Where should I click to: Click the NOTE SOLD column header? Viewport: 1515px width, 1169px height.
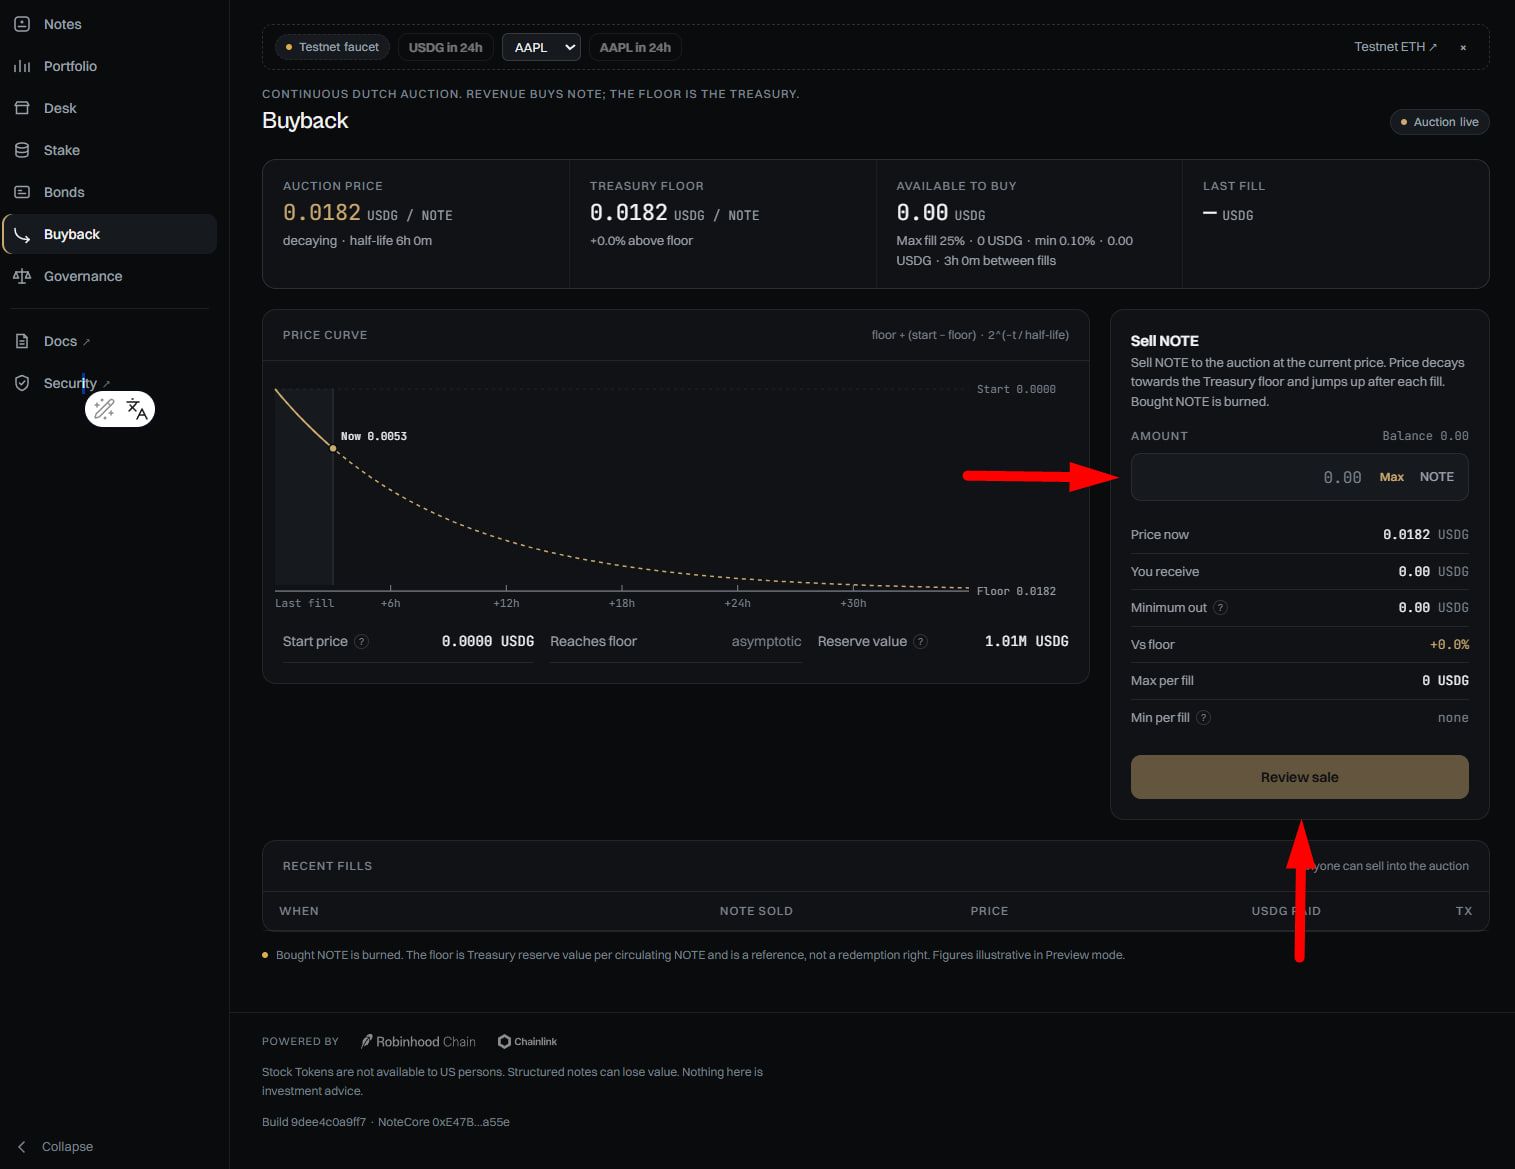(x=756, y=911)
